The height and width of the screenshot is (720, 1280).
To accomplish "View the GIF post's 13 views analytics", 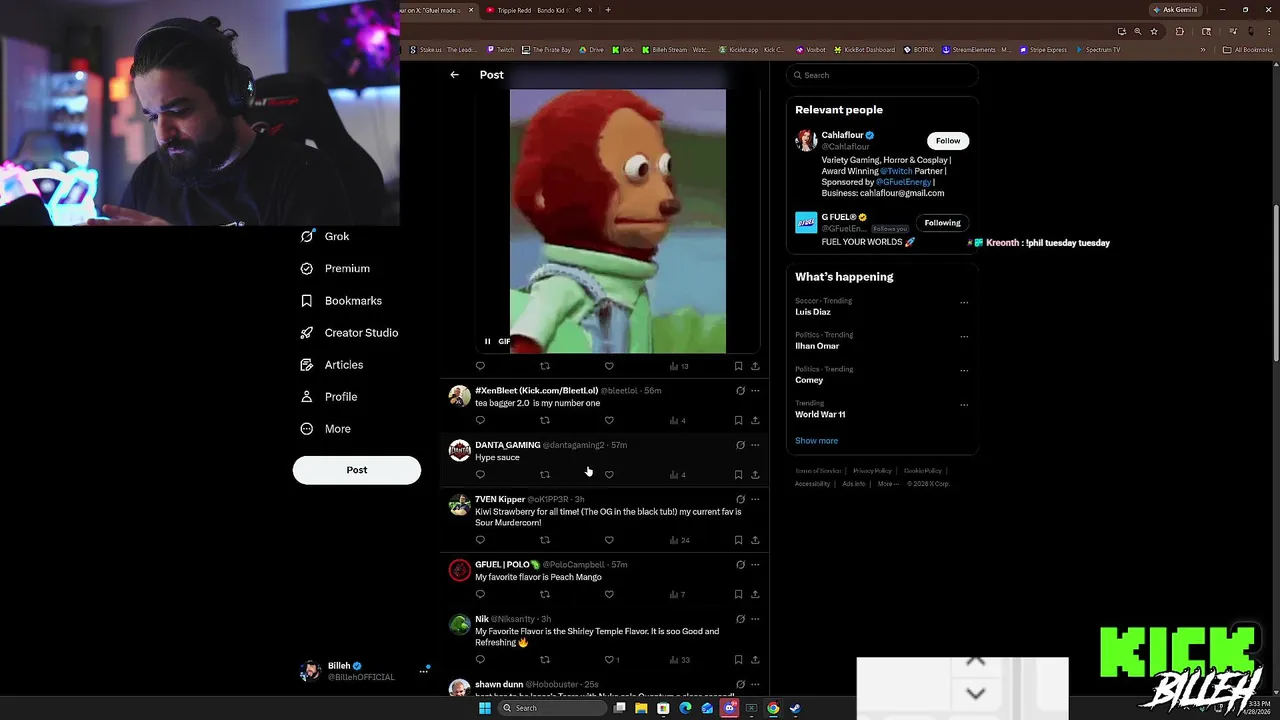I will click(679, 366).
